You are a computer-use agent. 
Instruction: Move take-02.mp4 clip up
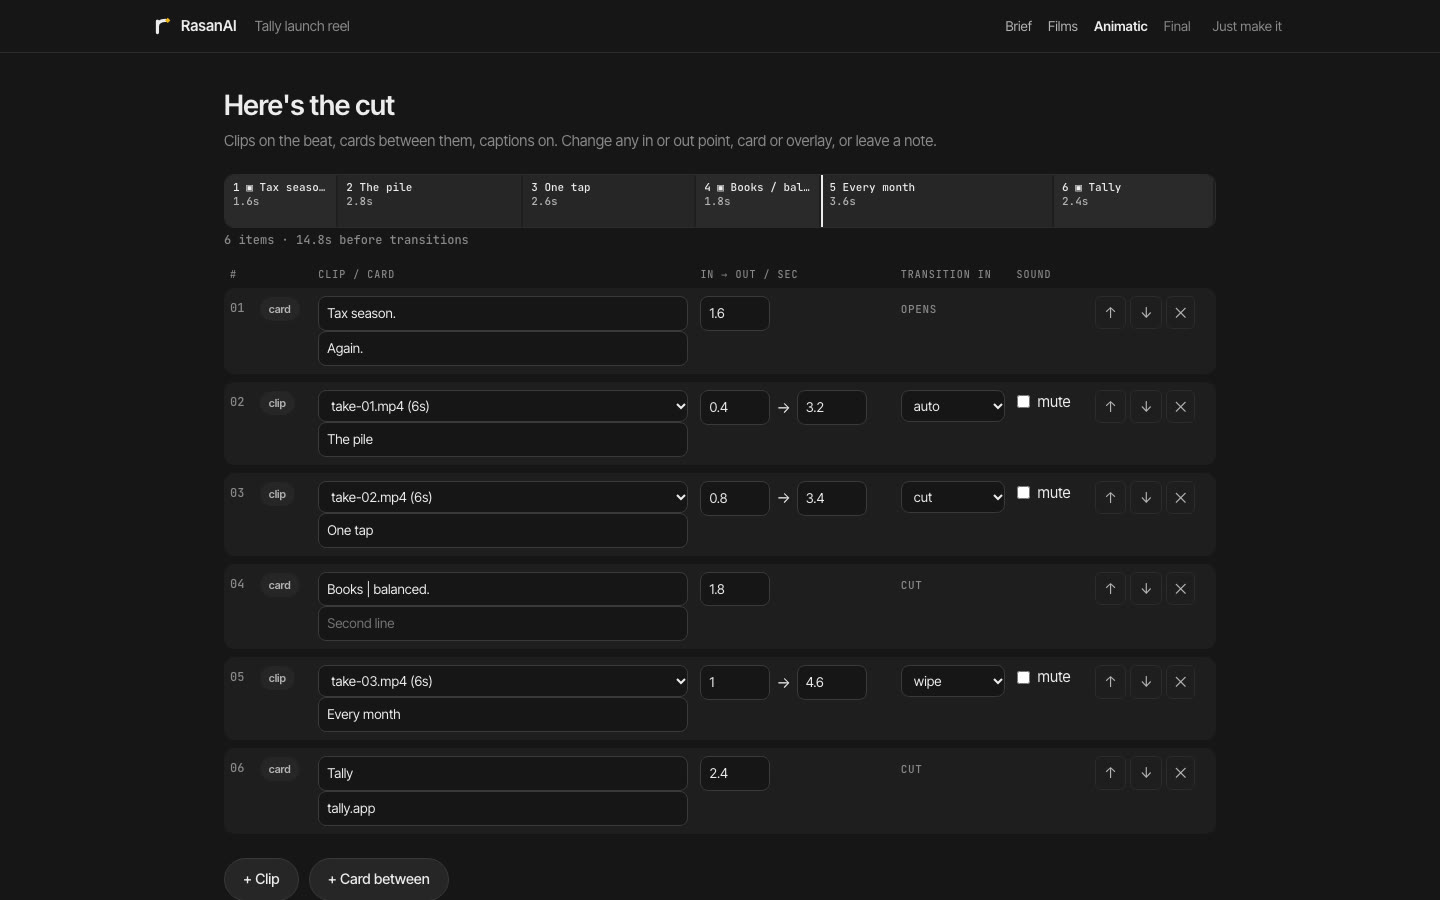coord(1110,498)
